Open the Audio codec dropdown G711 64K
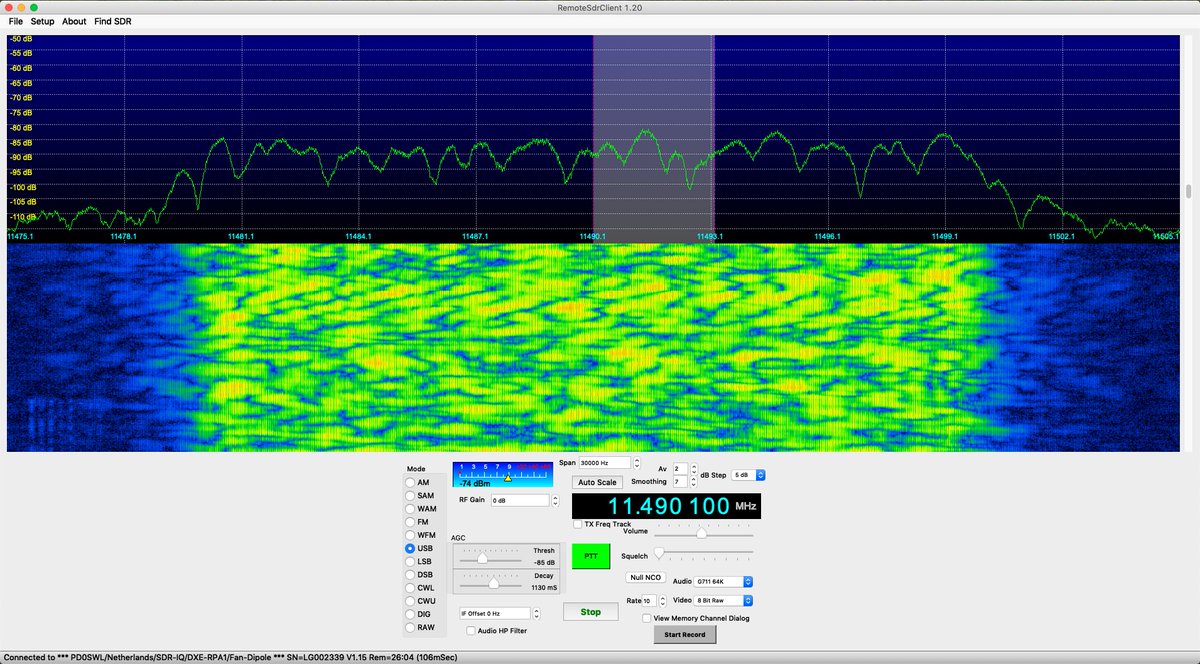This screenshot has width=1200, height=664. click(724, 581)
